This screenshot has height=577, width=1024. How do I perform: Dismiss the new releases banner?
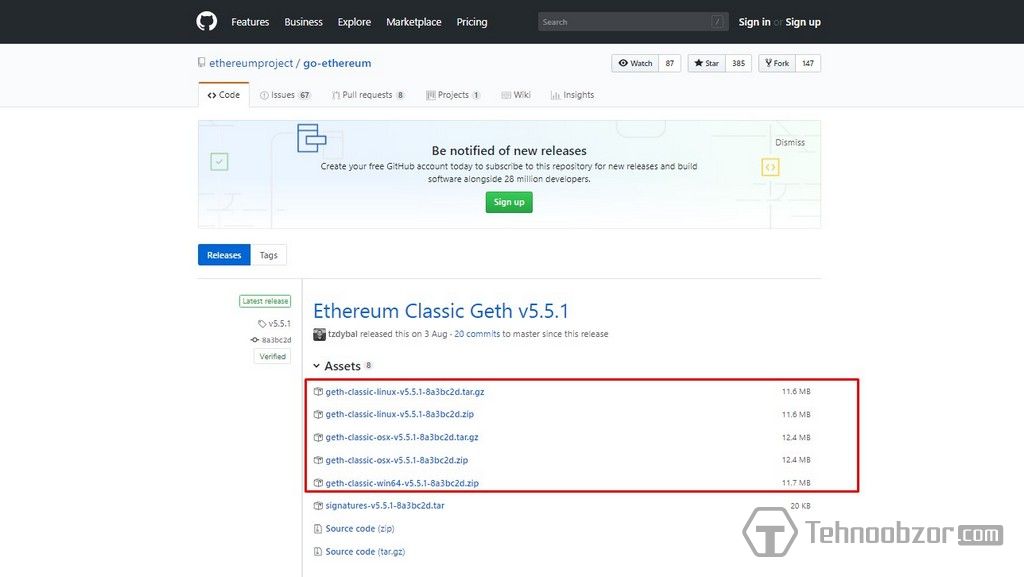(790, 142)
